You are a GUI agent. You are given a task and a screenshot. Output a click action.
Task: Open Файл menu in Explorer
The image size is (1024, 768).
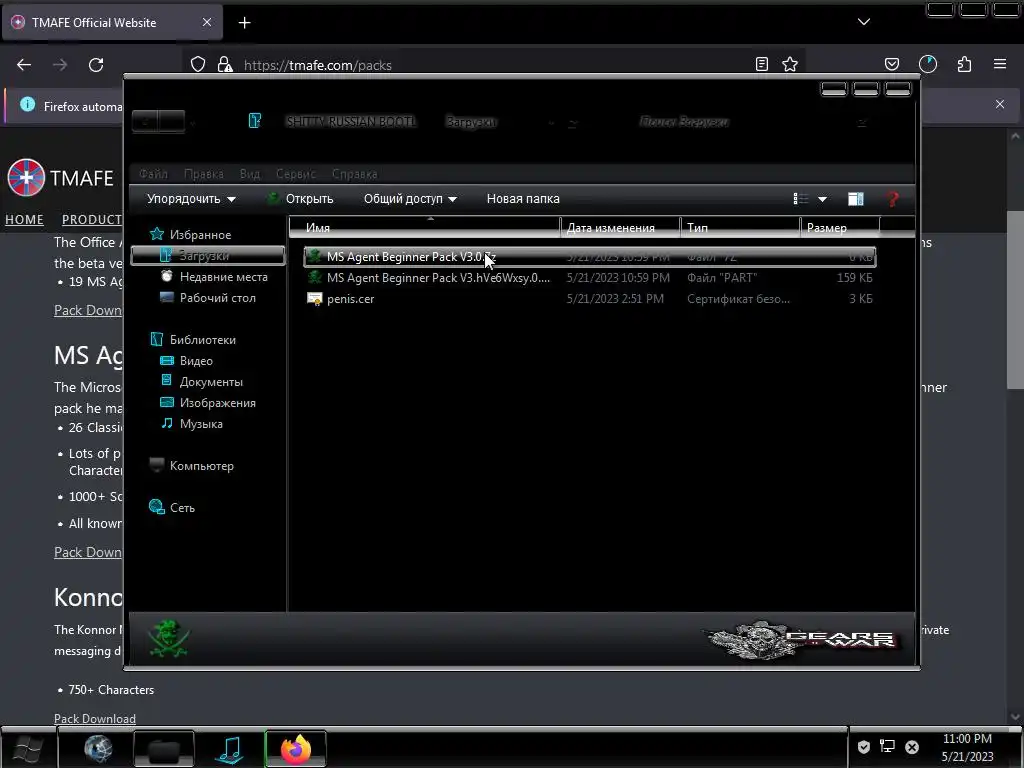click(x=153, y=174)
